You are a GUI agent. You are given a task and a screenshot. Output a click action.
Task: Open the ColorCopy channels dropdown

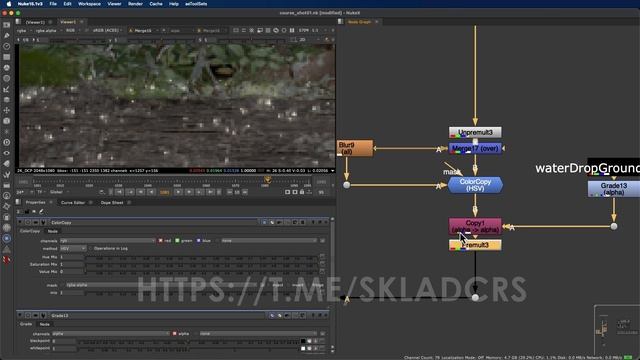108,241
